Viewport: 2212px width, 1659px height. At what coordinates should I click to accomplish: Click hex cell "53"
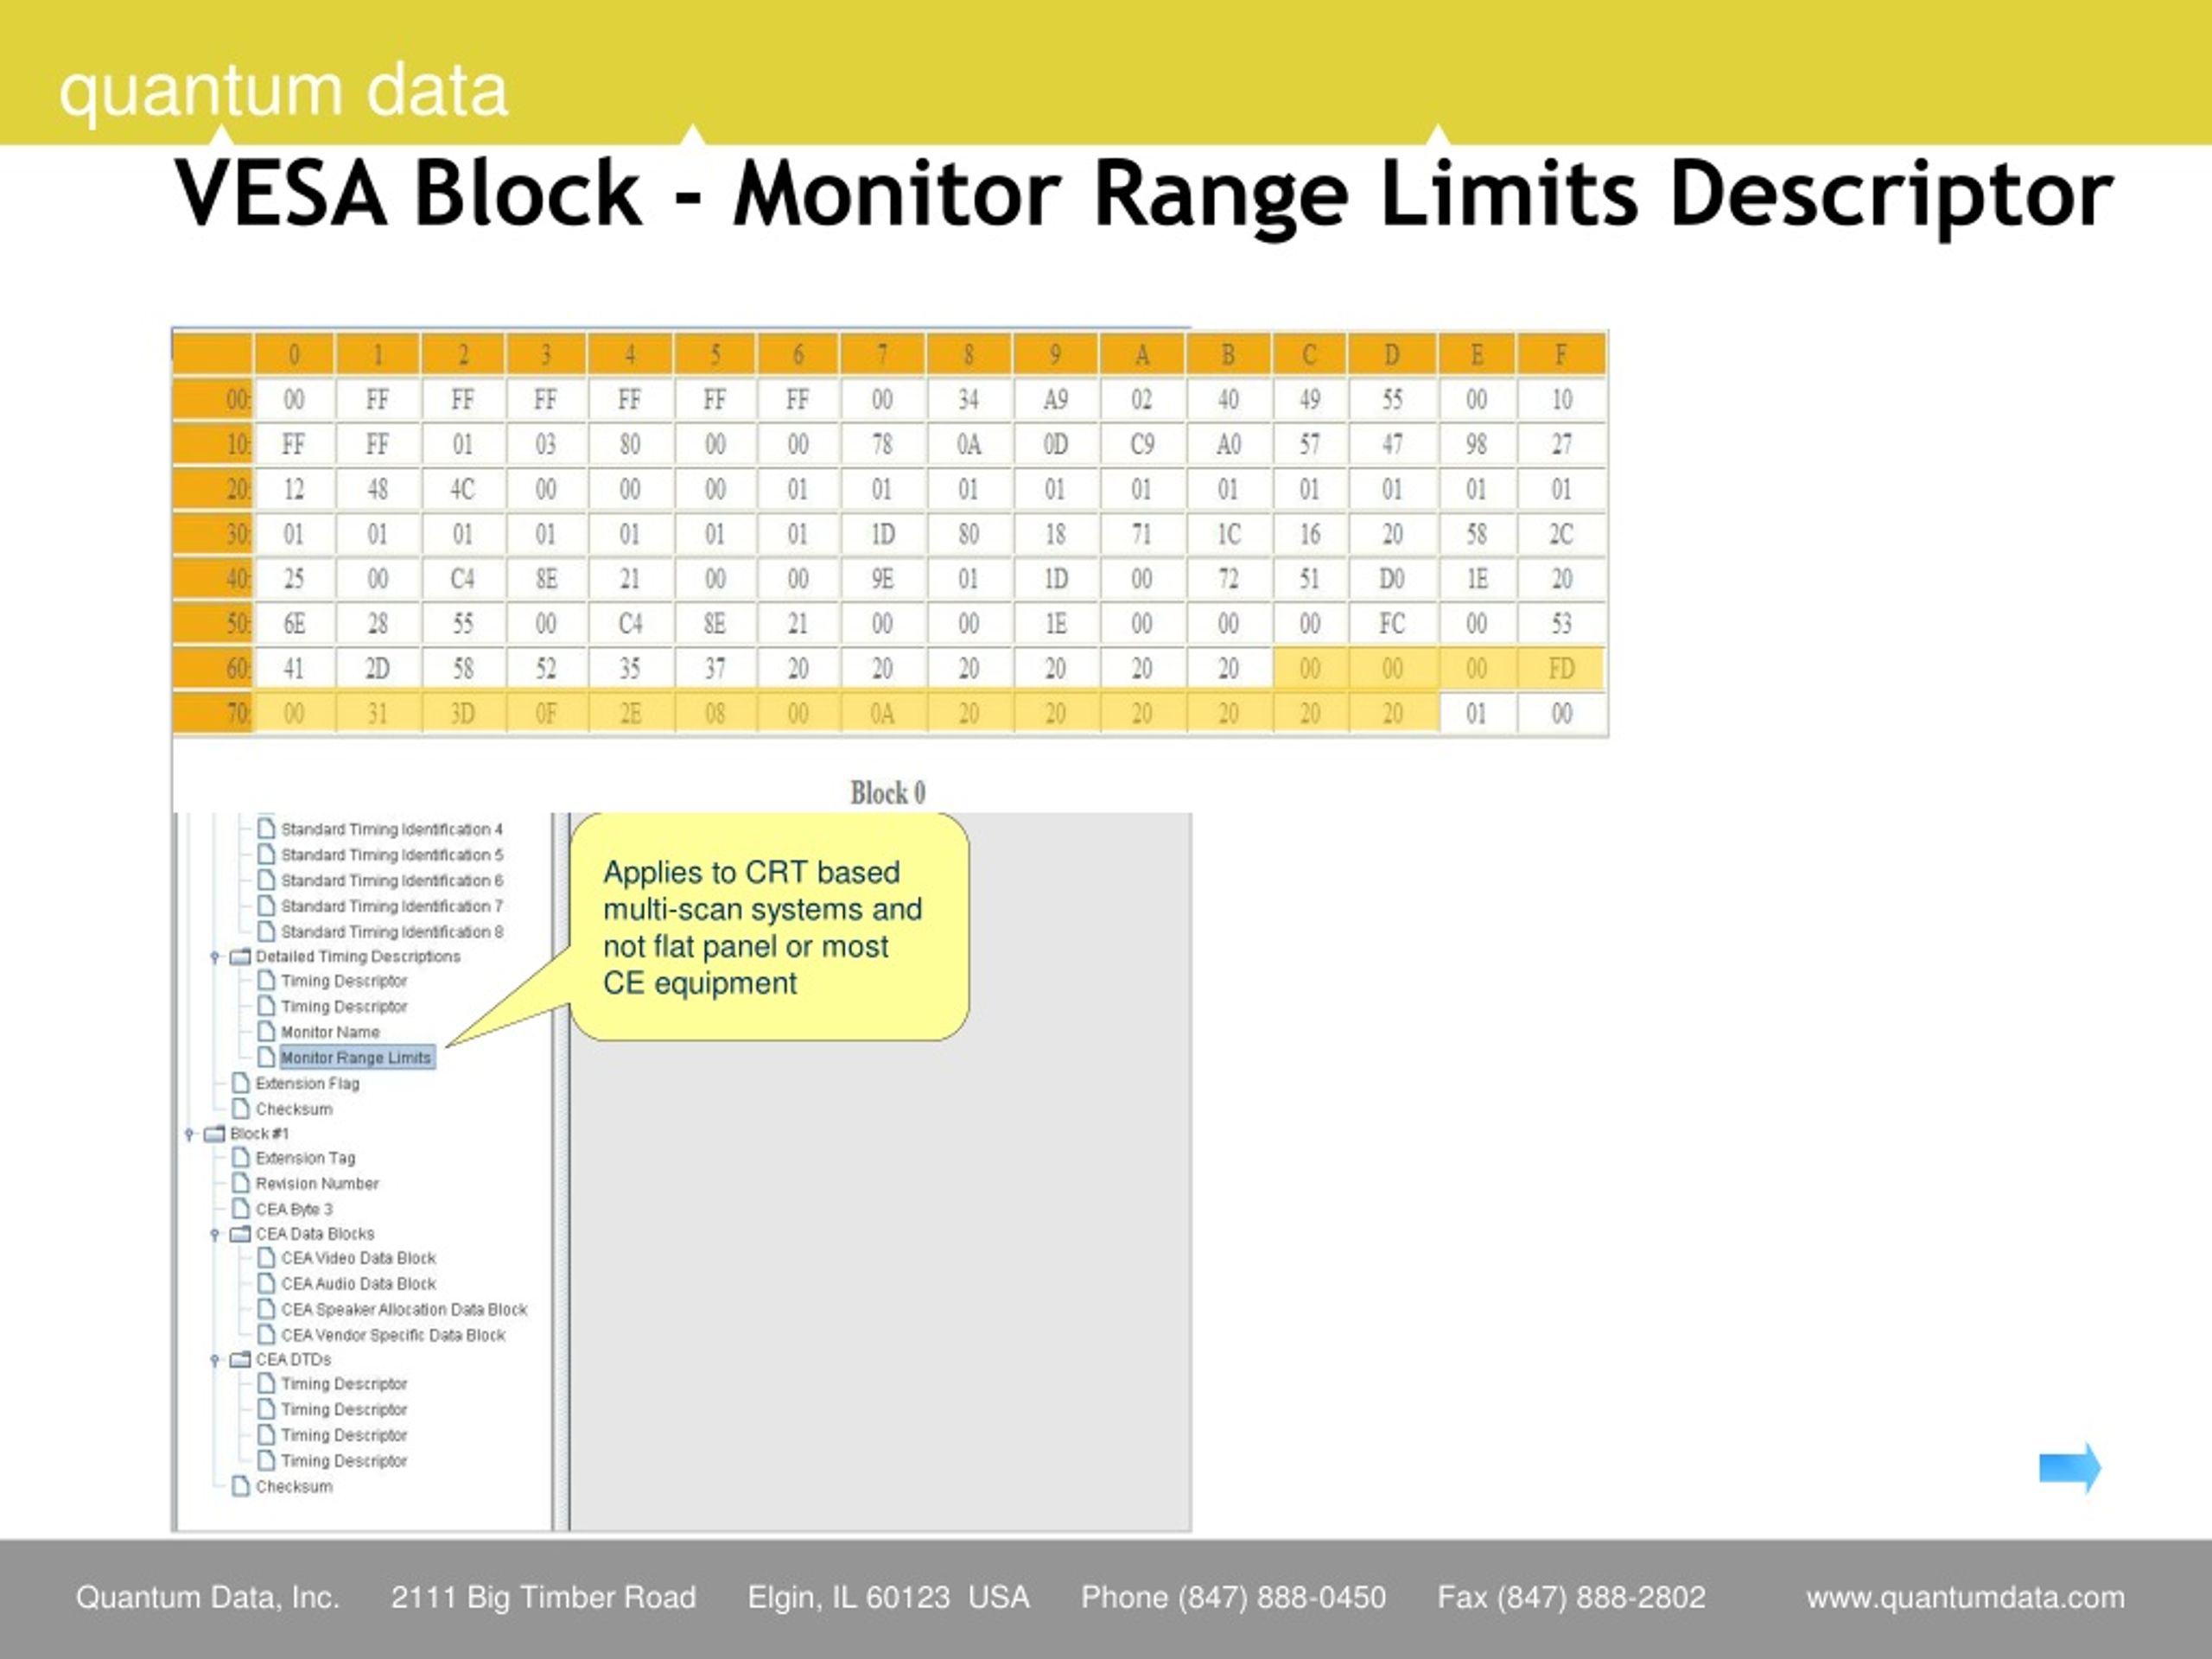coord(1562,624)
